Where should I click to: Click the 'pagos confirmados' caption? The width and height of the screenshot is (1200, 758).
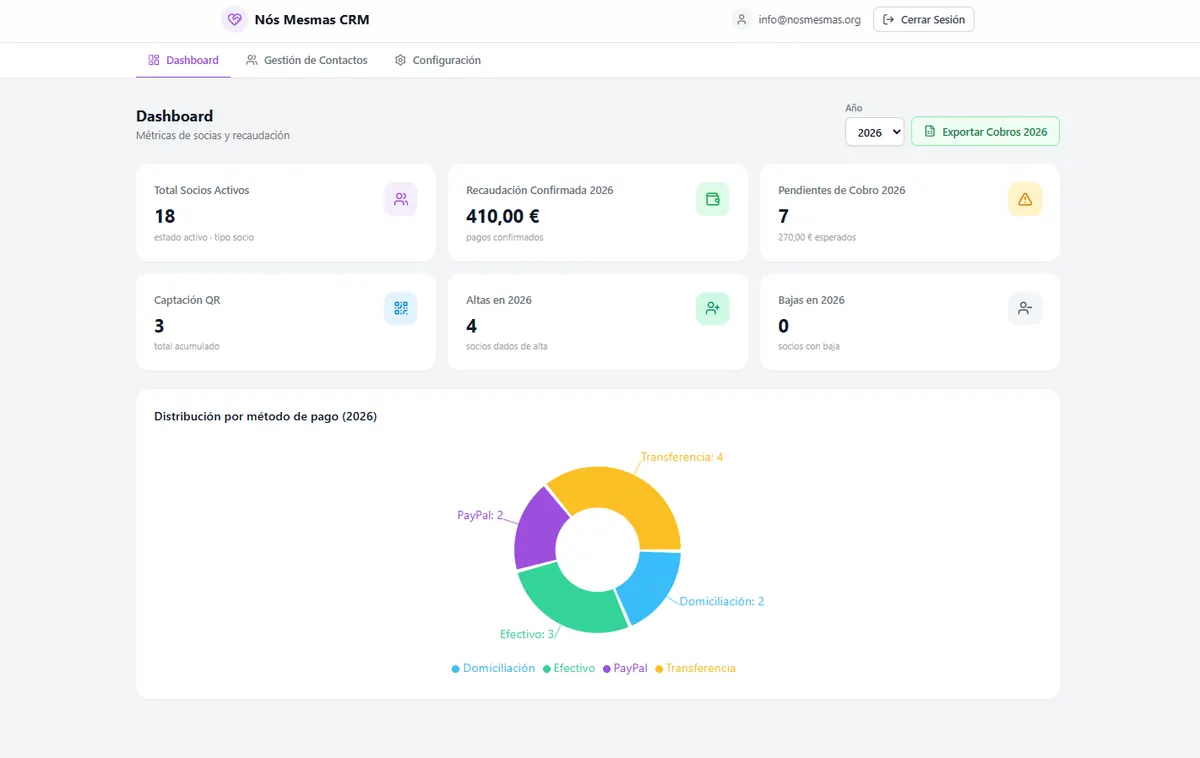pyautogui.click(x=505, y=238)
